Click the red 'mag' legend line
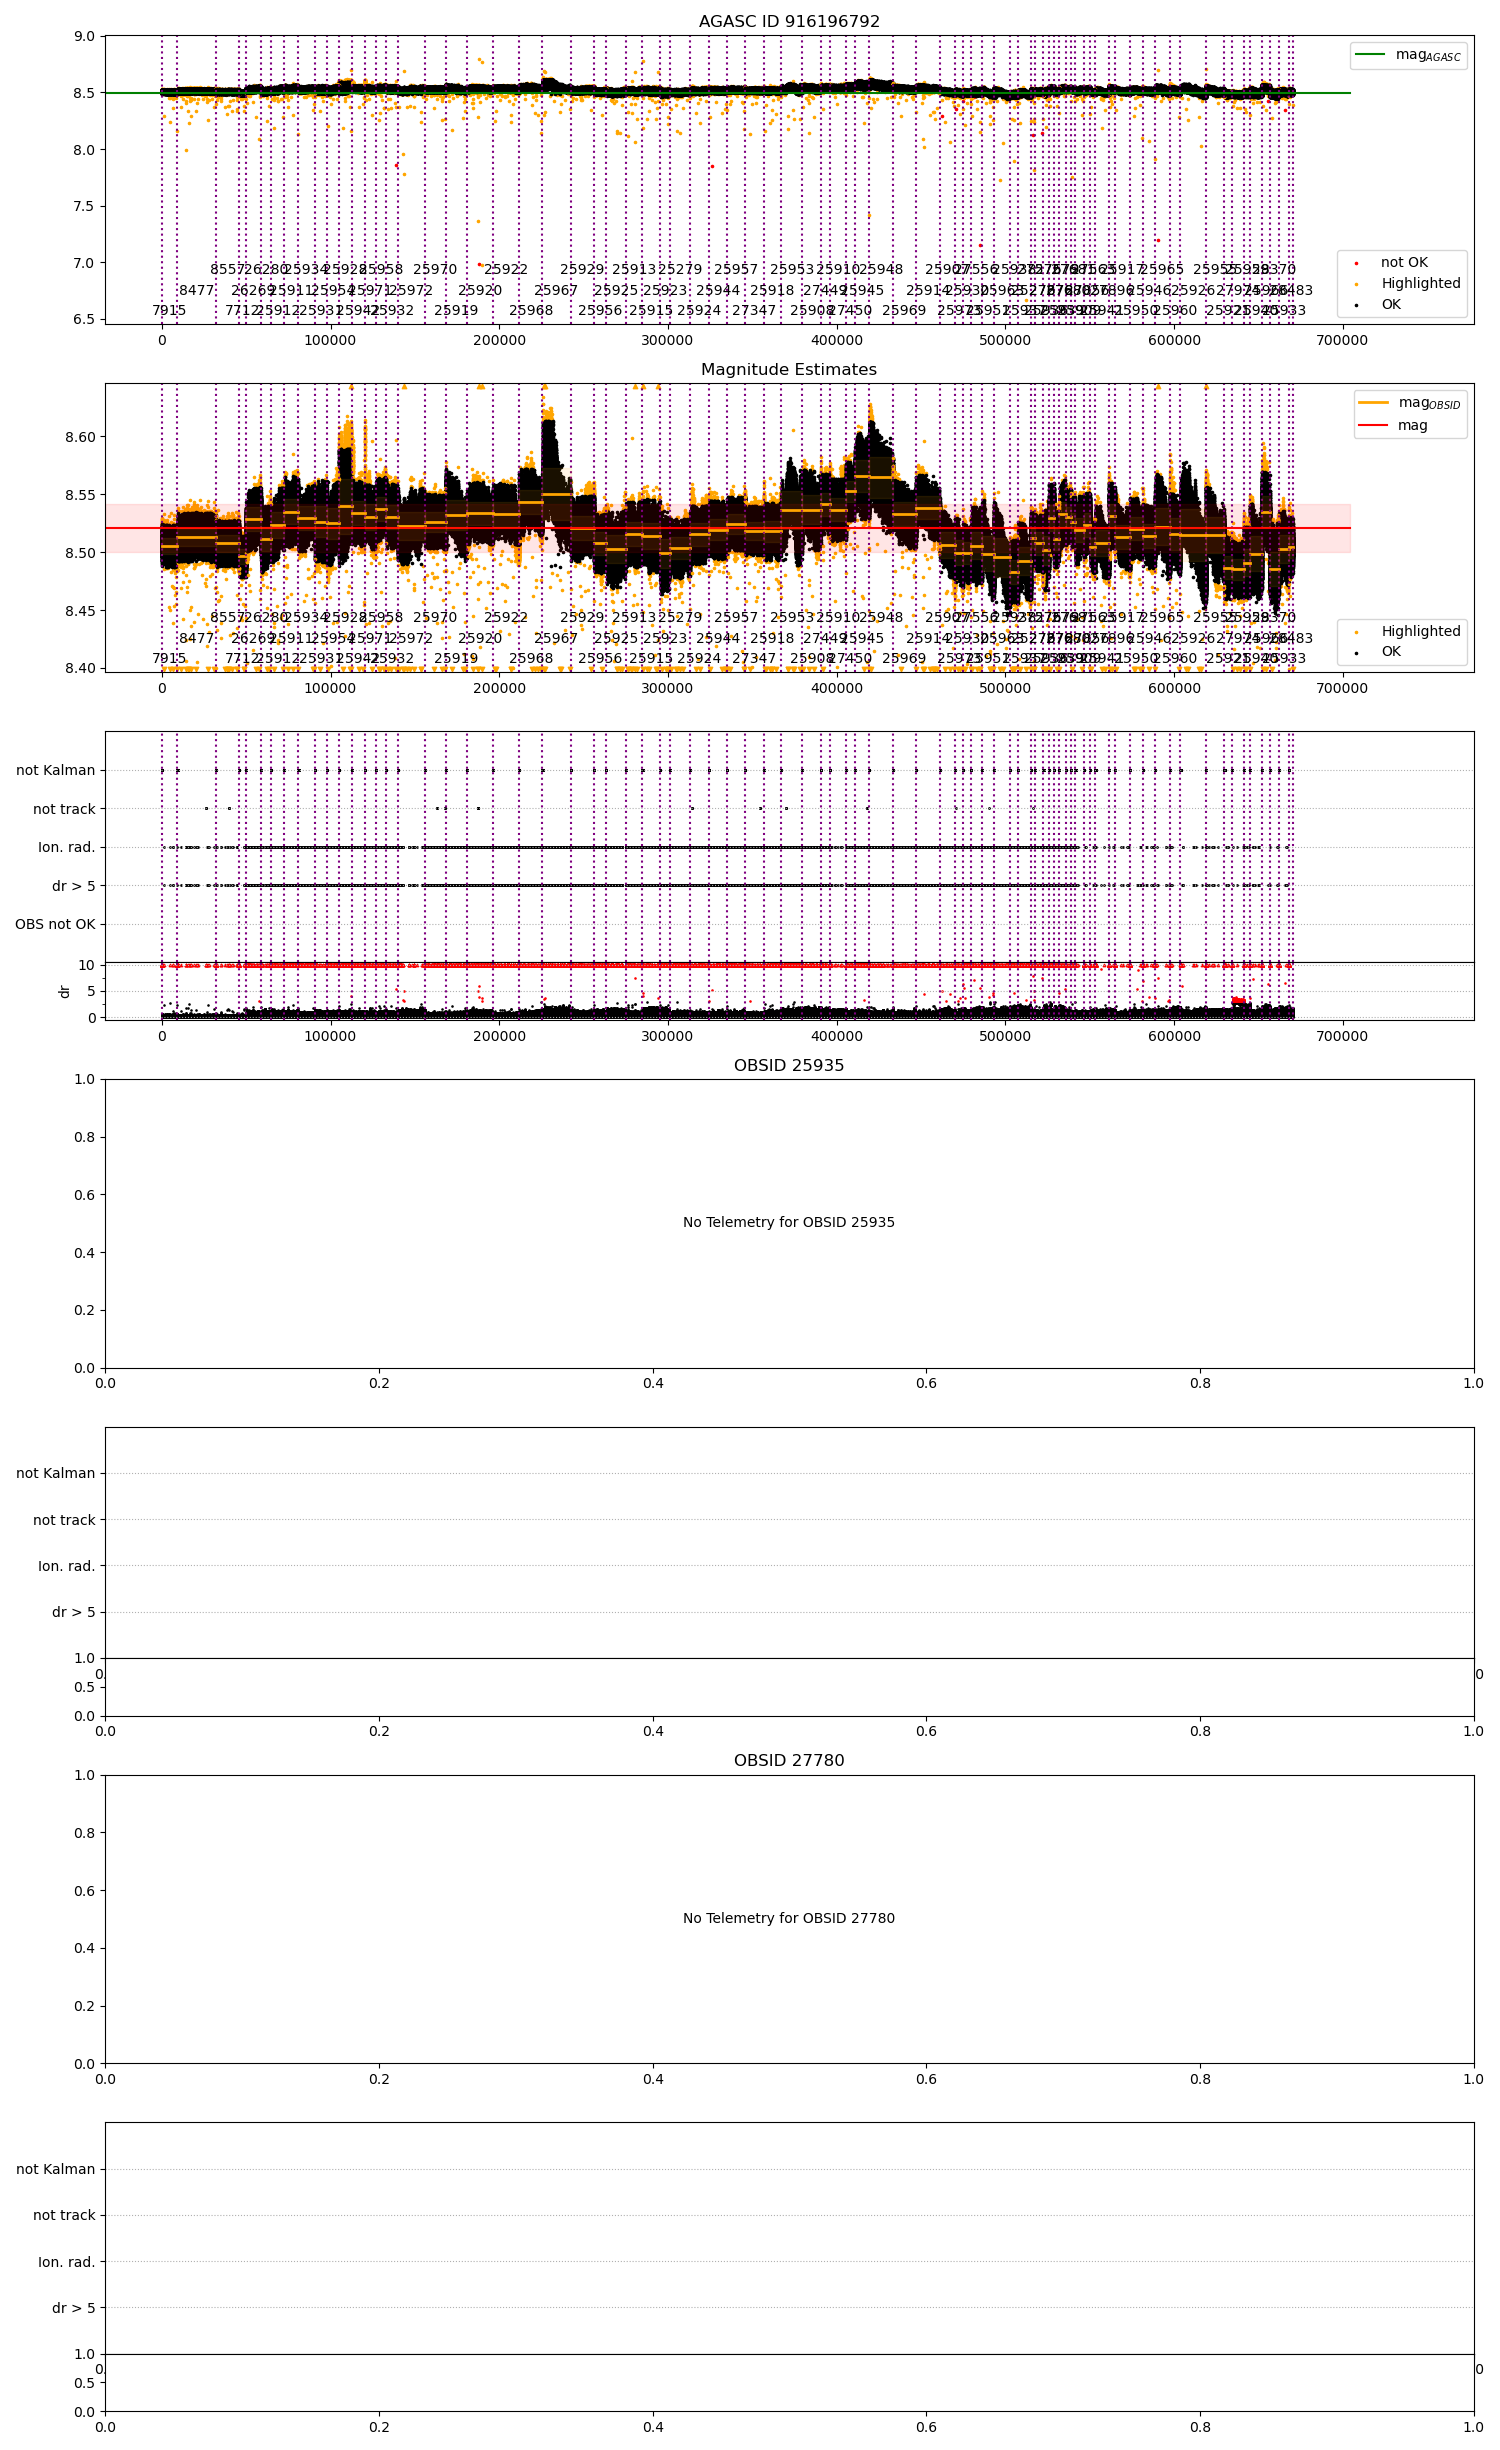 [1373, 425]
